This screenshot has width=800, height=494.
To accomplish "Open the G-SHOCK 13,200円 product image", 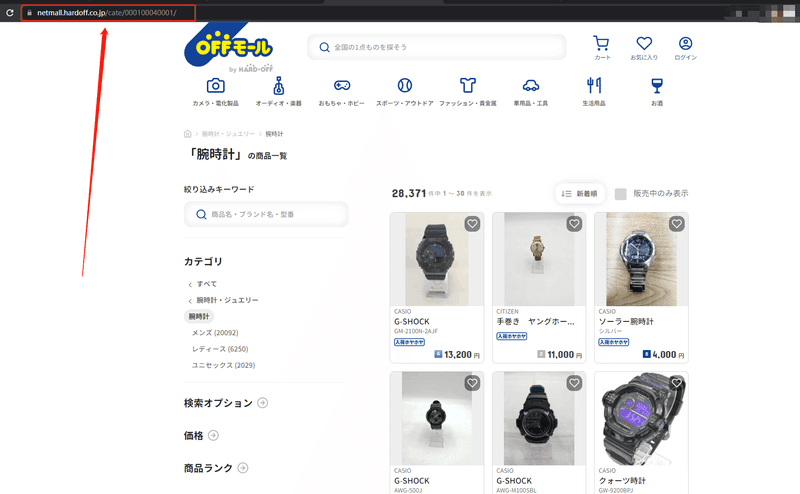I will pos(437,259).
